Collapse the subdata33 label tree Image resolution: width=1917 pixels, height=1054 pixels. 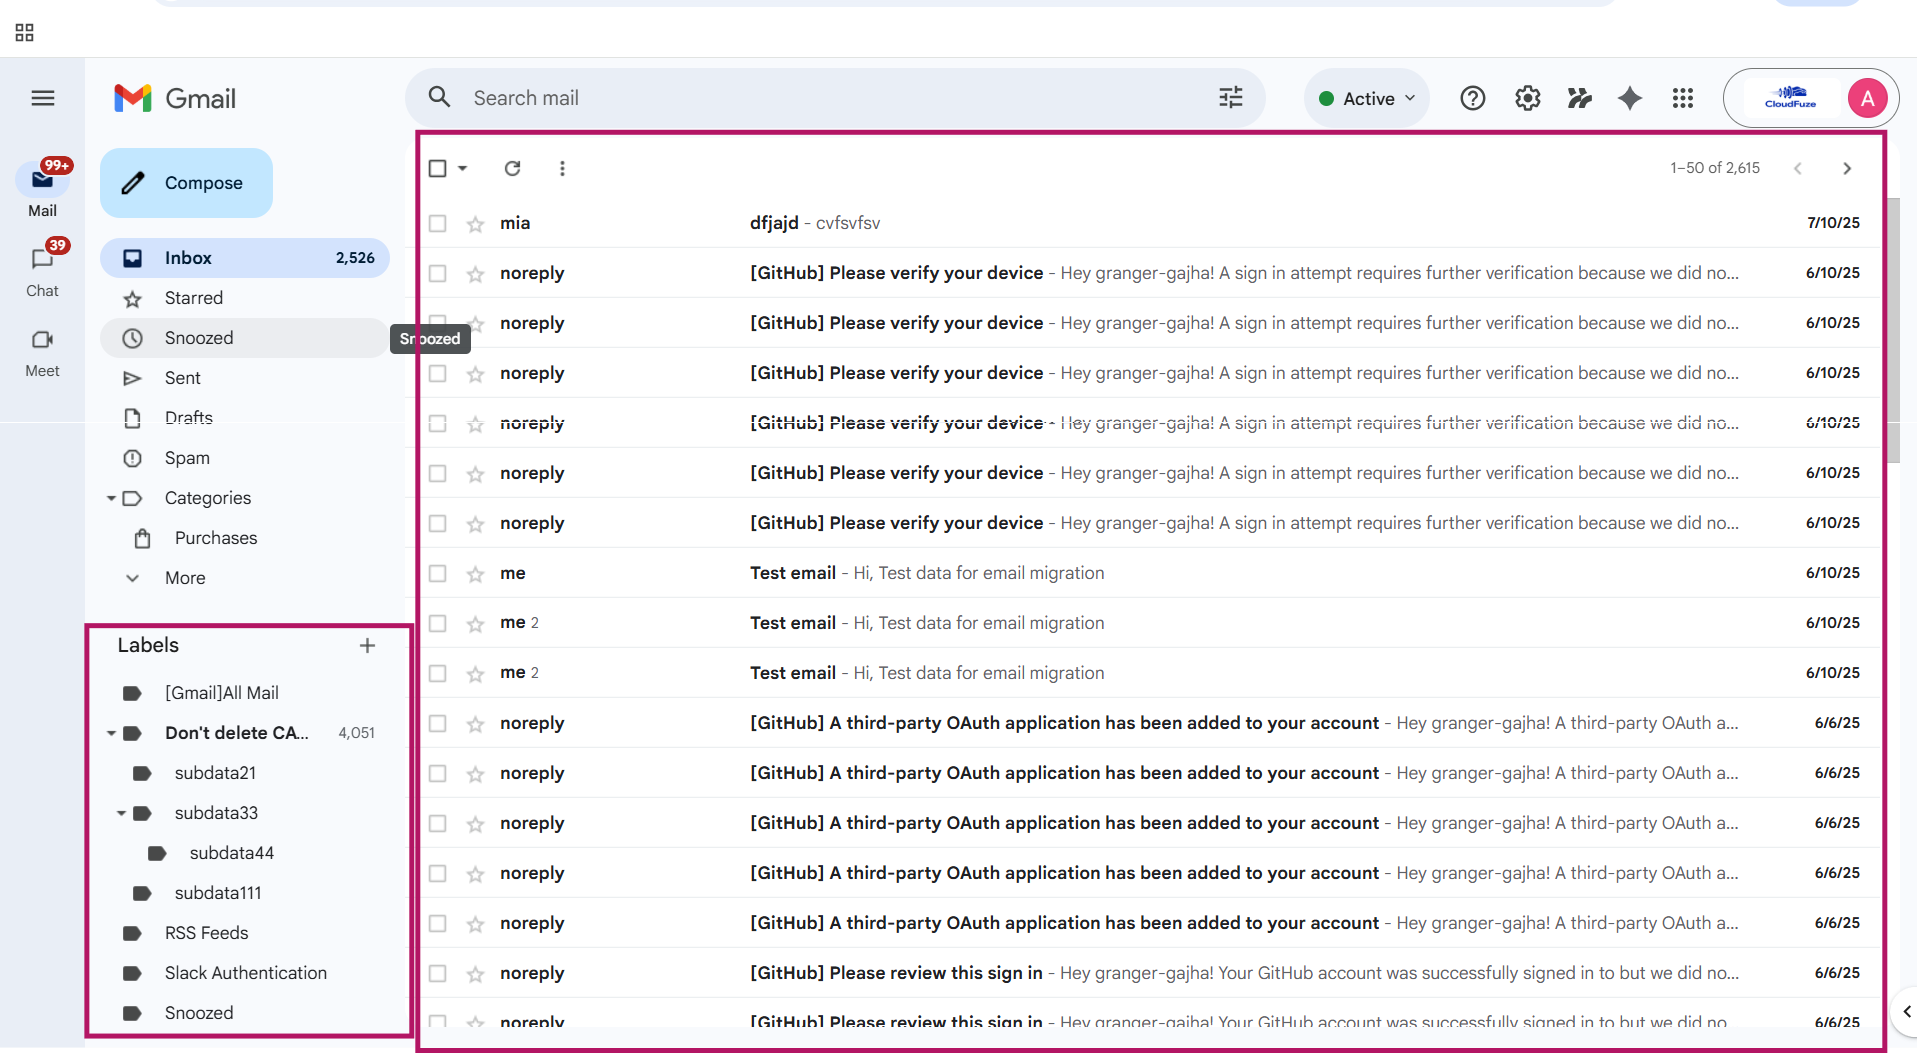[x=122, y=813]
